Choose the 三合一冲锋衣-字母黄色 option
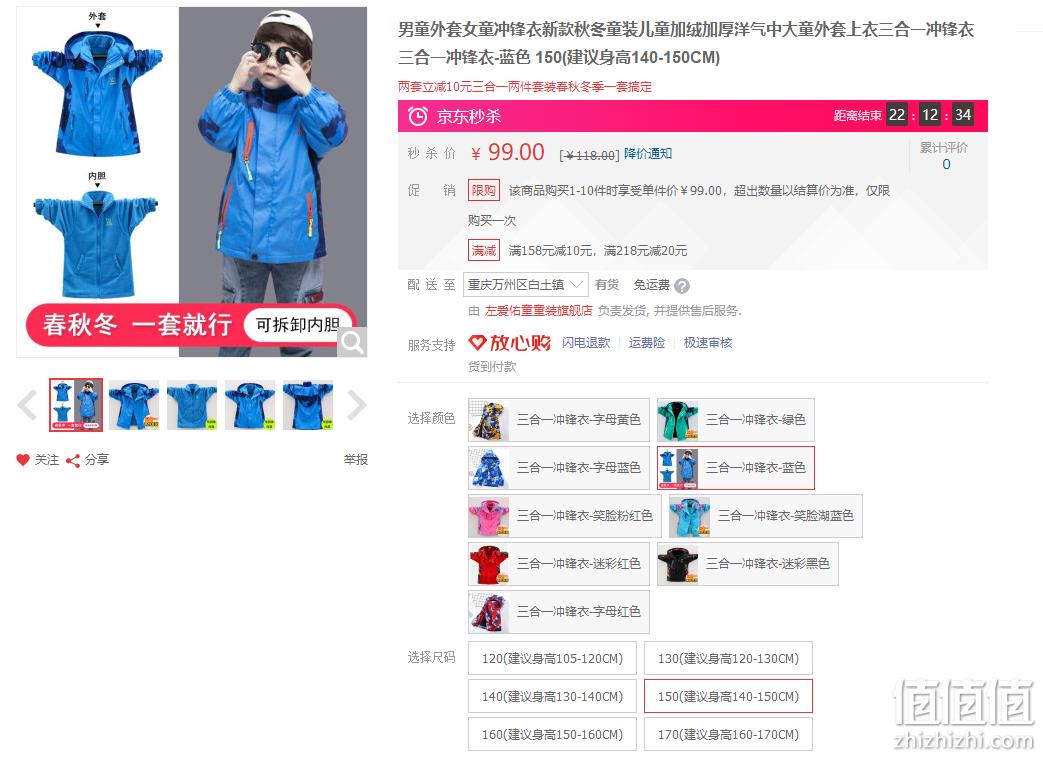 pos(559,420)
